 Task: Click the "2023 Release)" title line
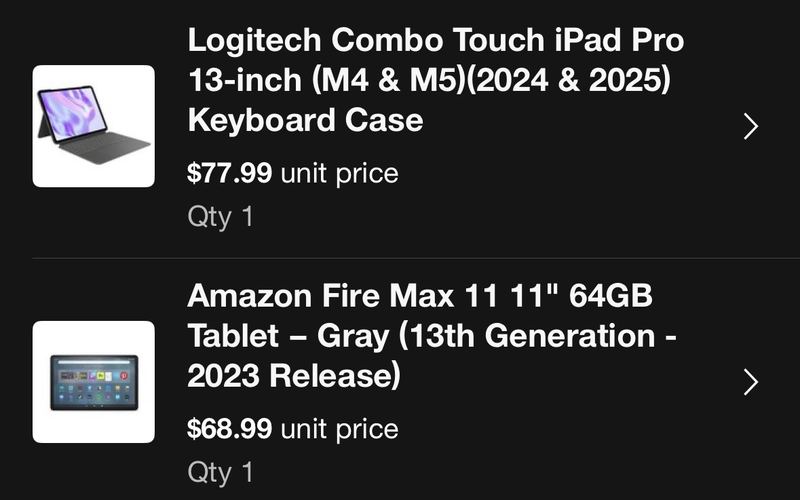[294, 376]
